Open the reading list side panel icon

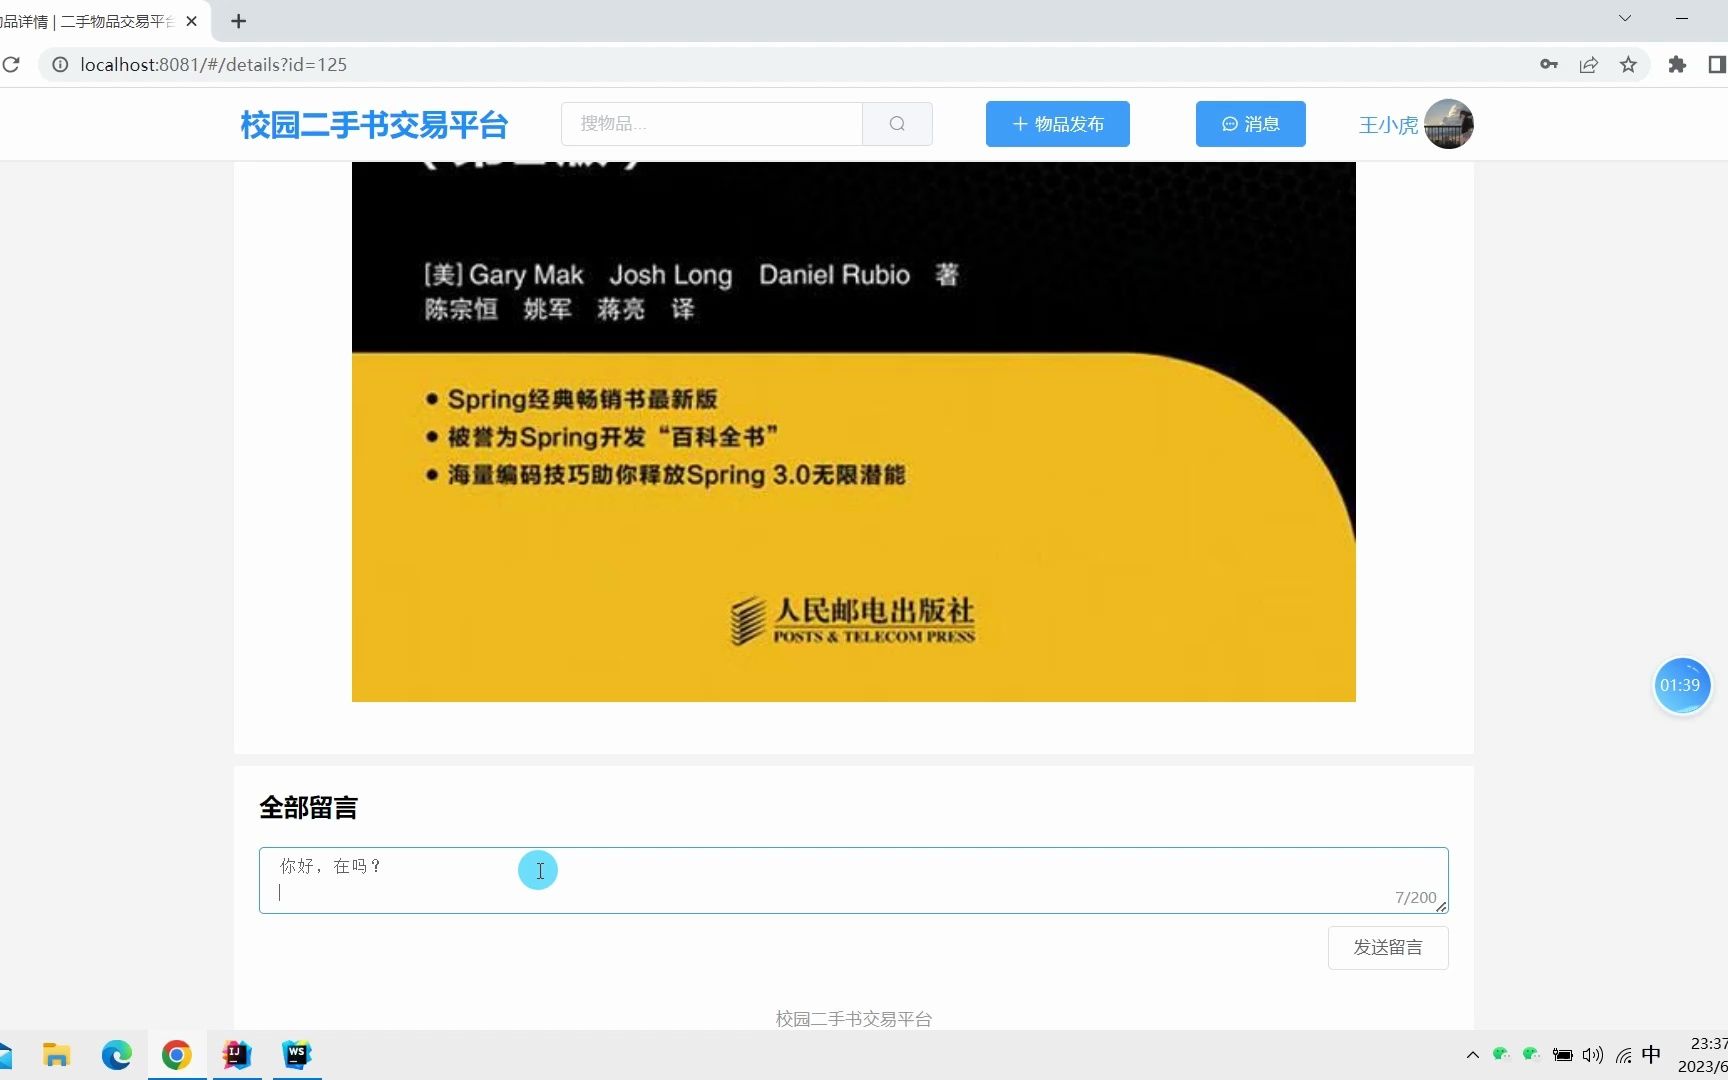1717,64
